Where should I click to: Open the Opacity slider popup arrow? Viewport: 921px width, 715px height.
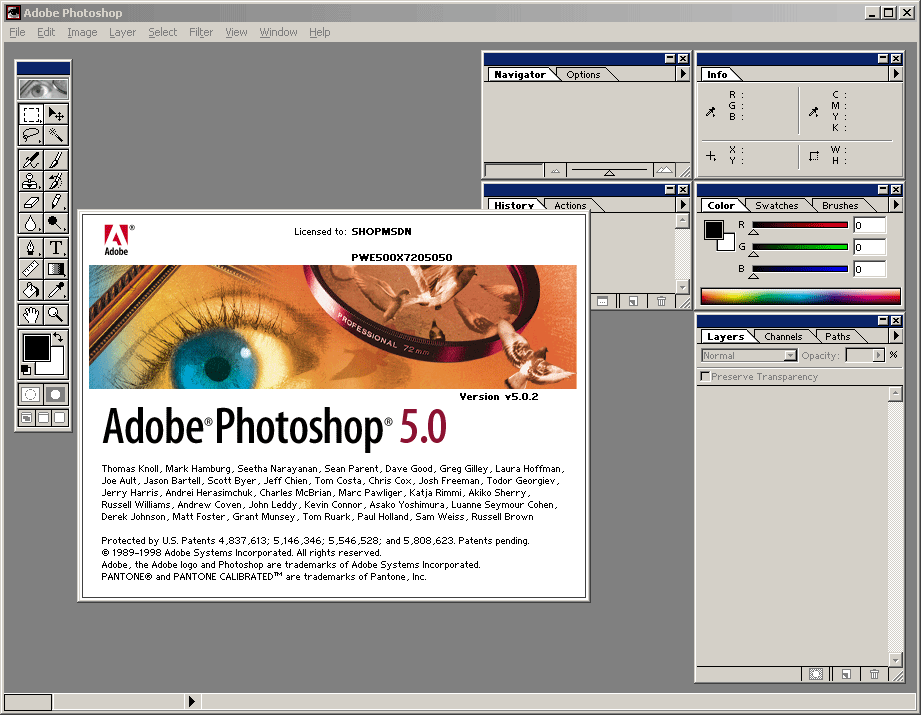(879, 355)
